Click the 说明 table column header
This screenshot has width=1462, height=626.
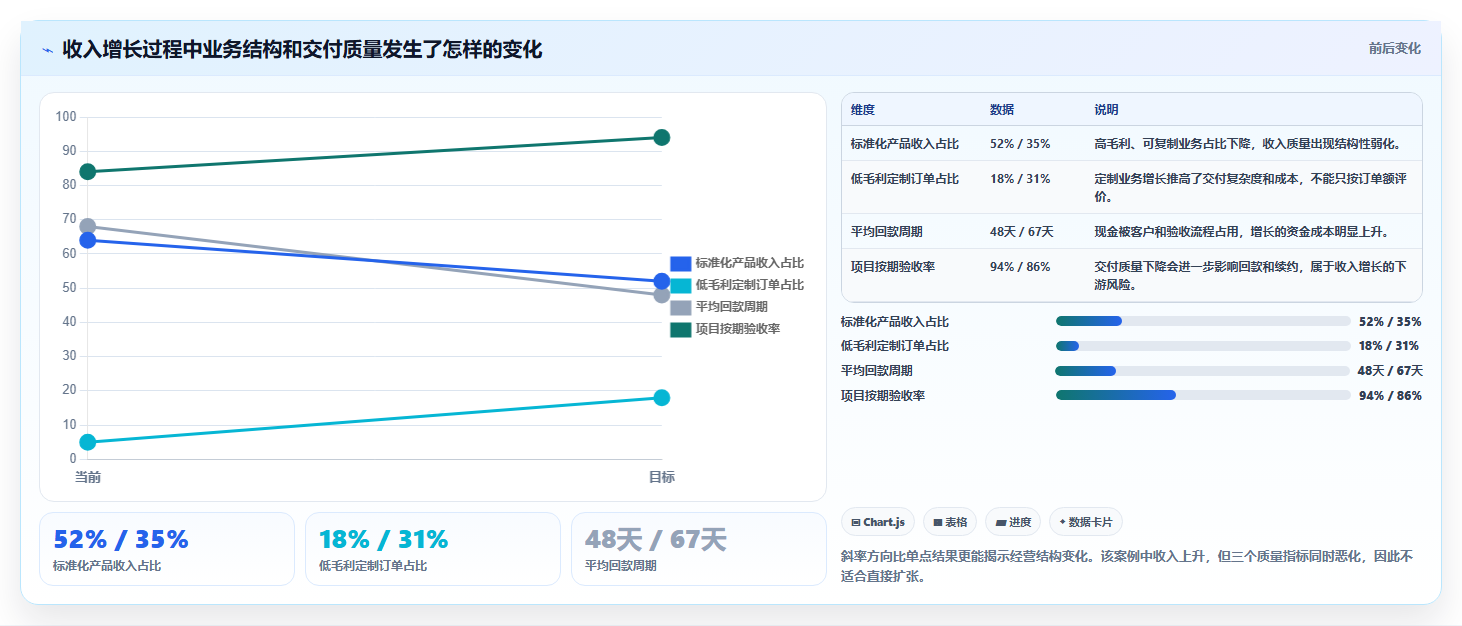(x=1107, y=110)
